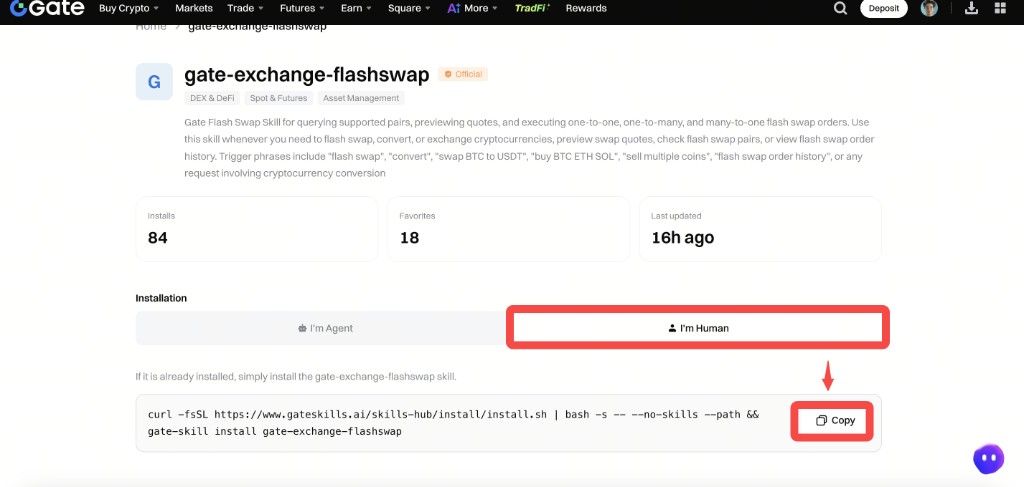Expand the Buy Crypto dropdown
The image size is (1024, 487).
pyautogui.click(x=129, y=8)
